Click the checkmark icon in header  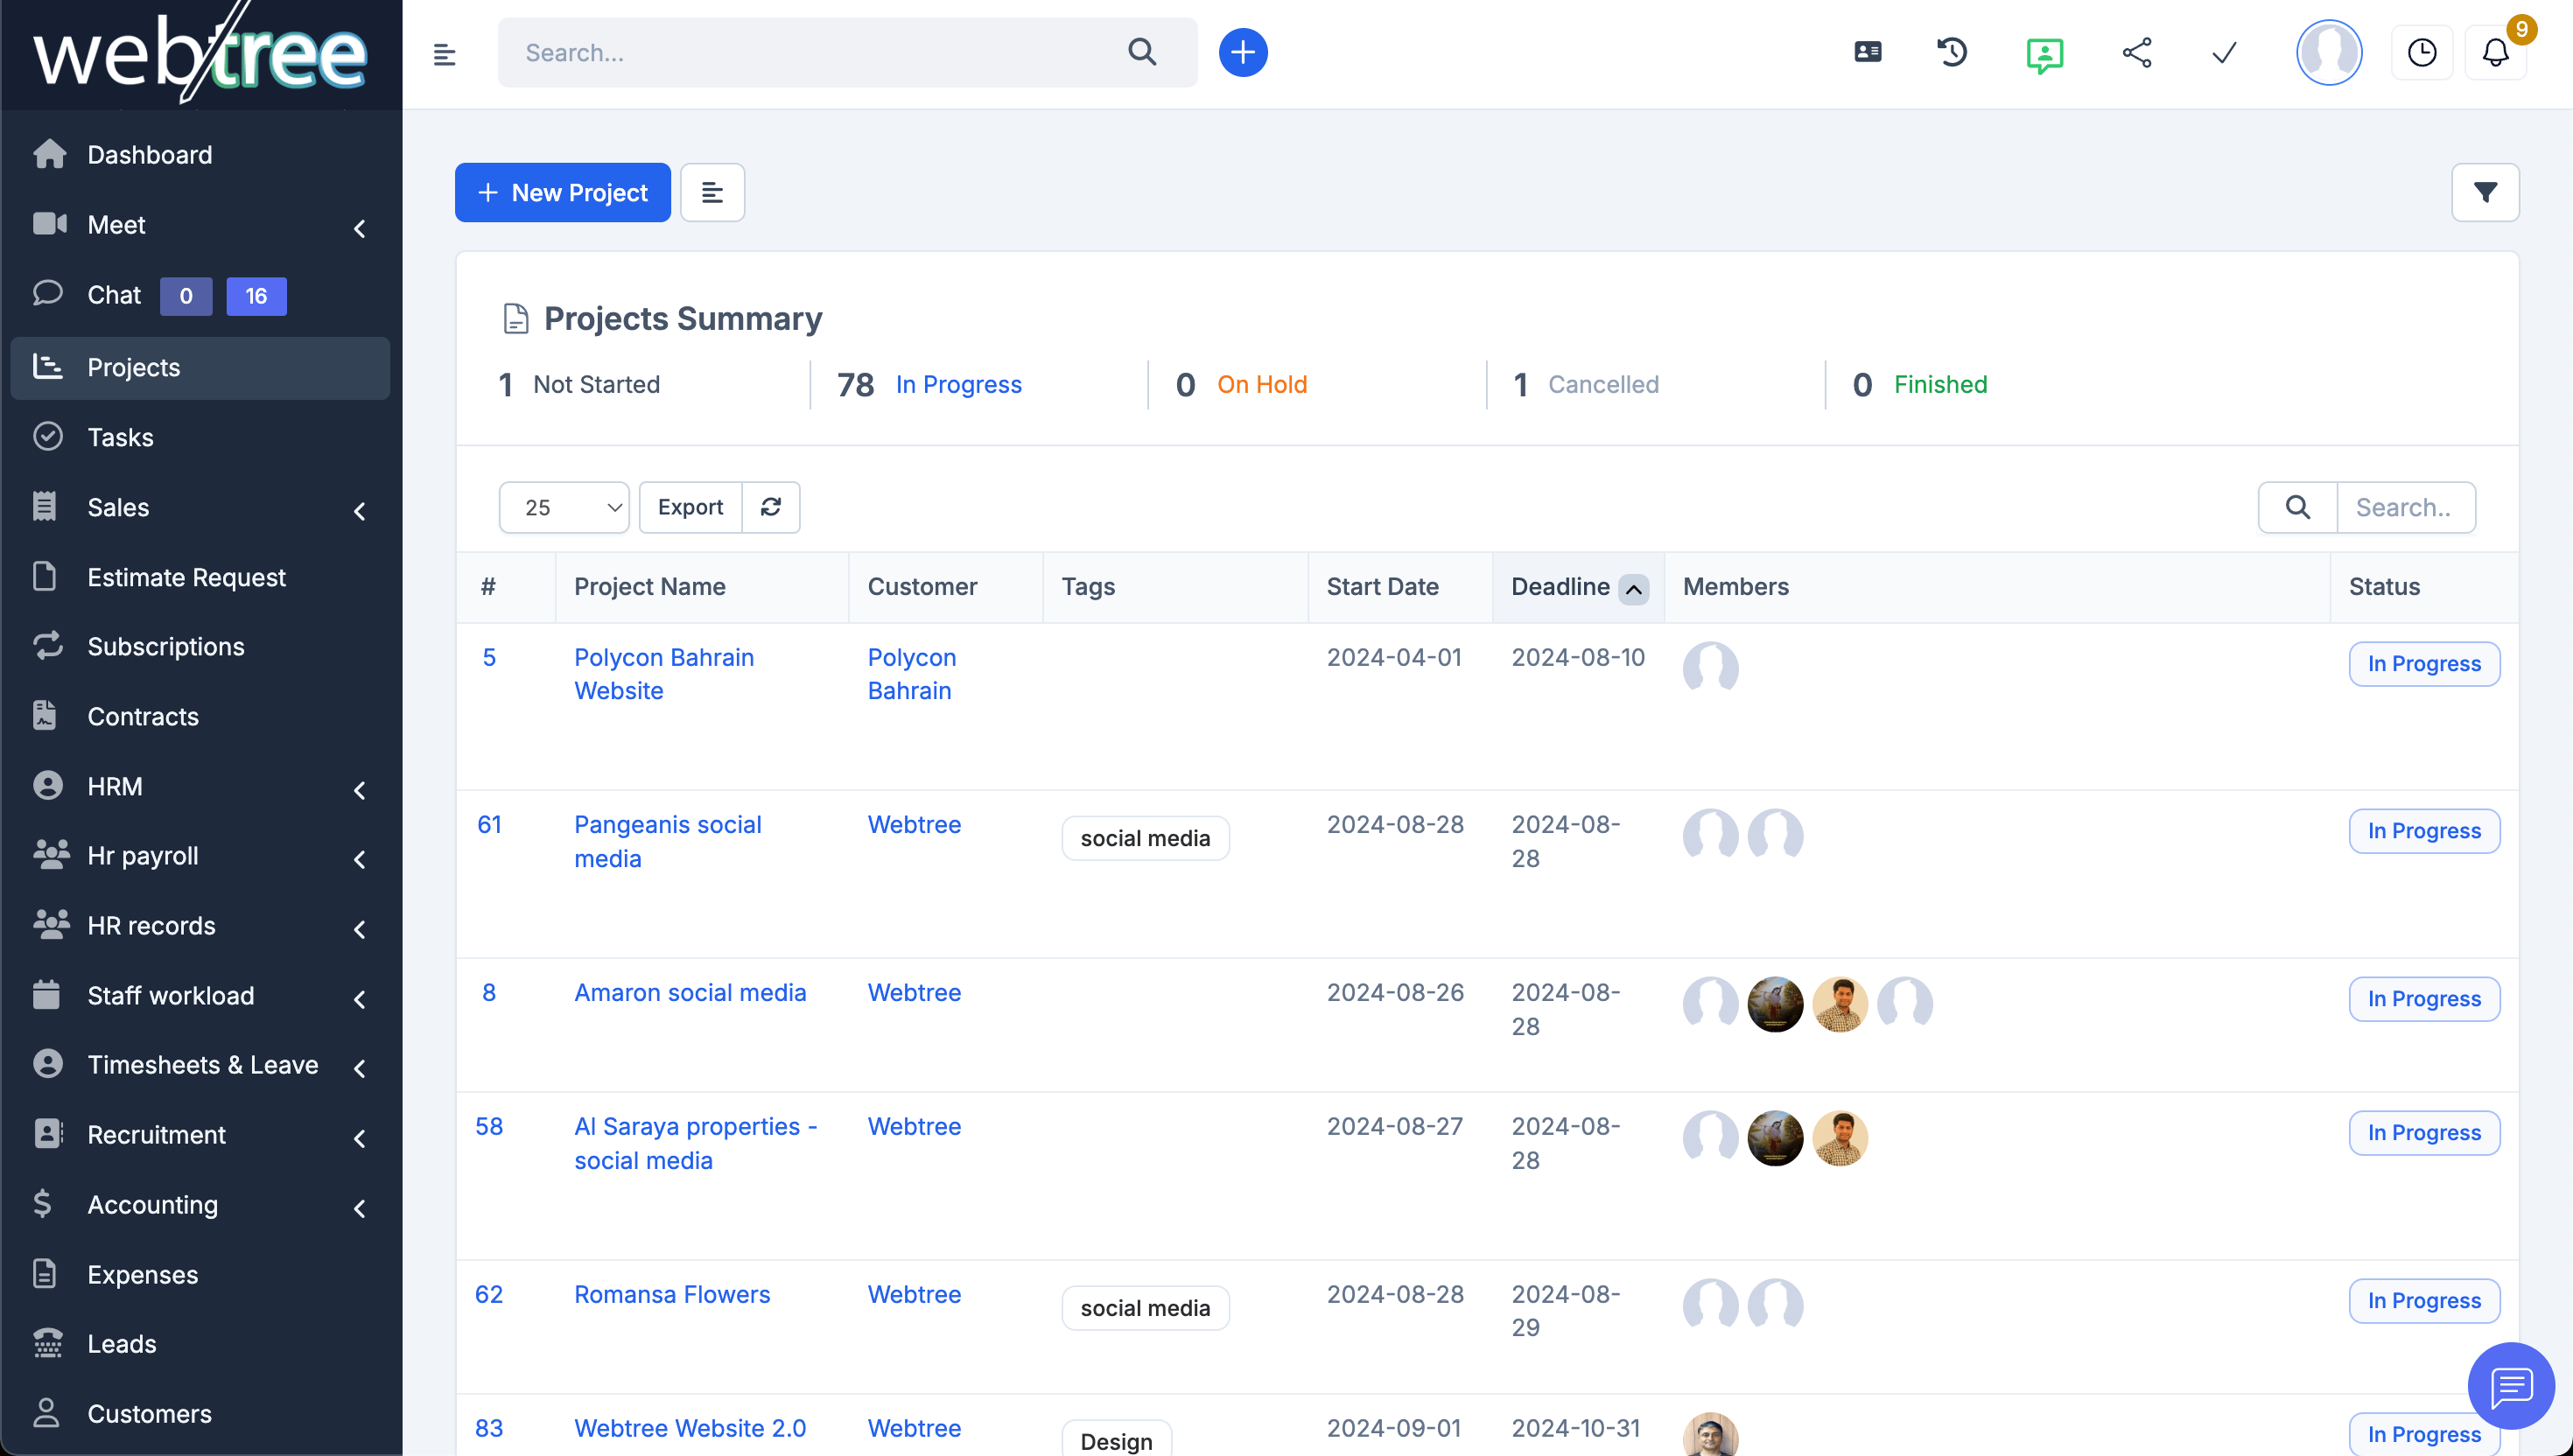click(x=2224, y=52)
